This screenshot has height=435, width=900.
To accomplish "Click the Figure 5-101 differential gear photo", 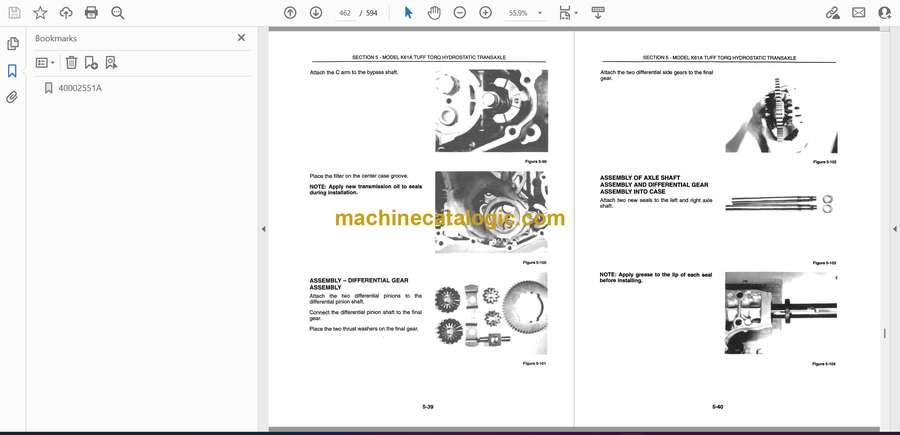I will [491, 313].
